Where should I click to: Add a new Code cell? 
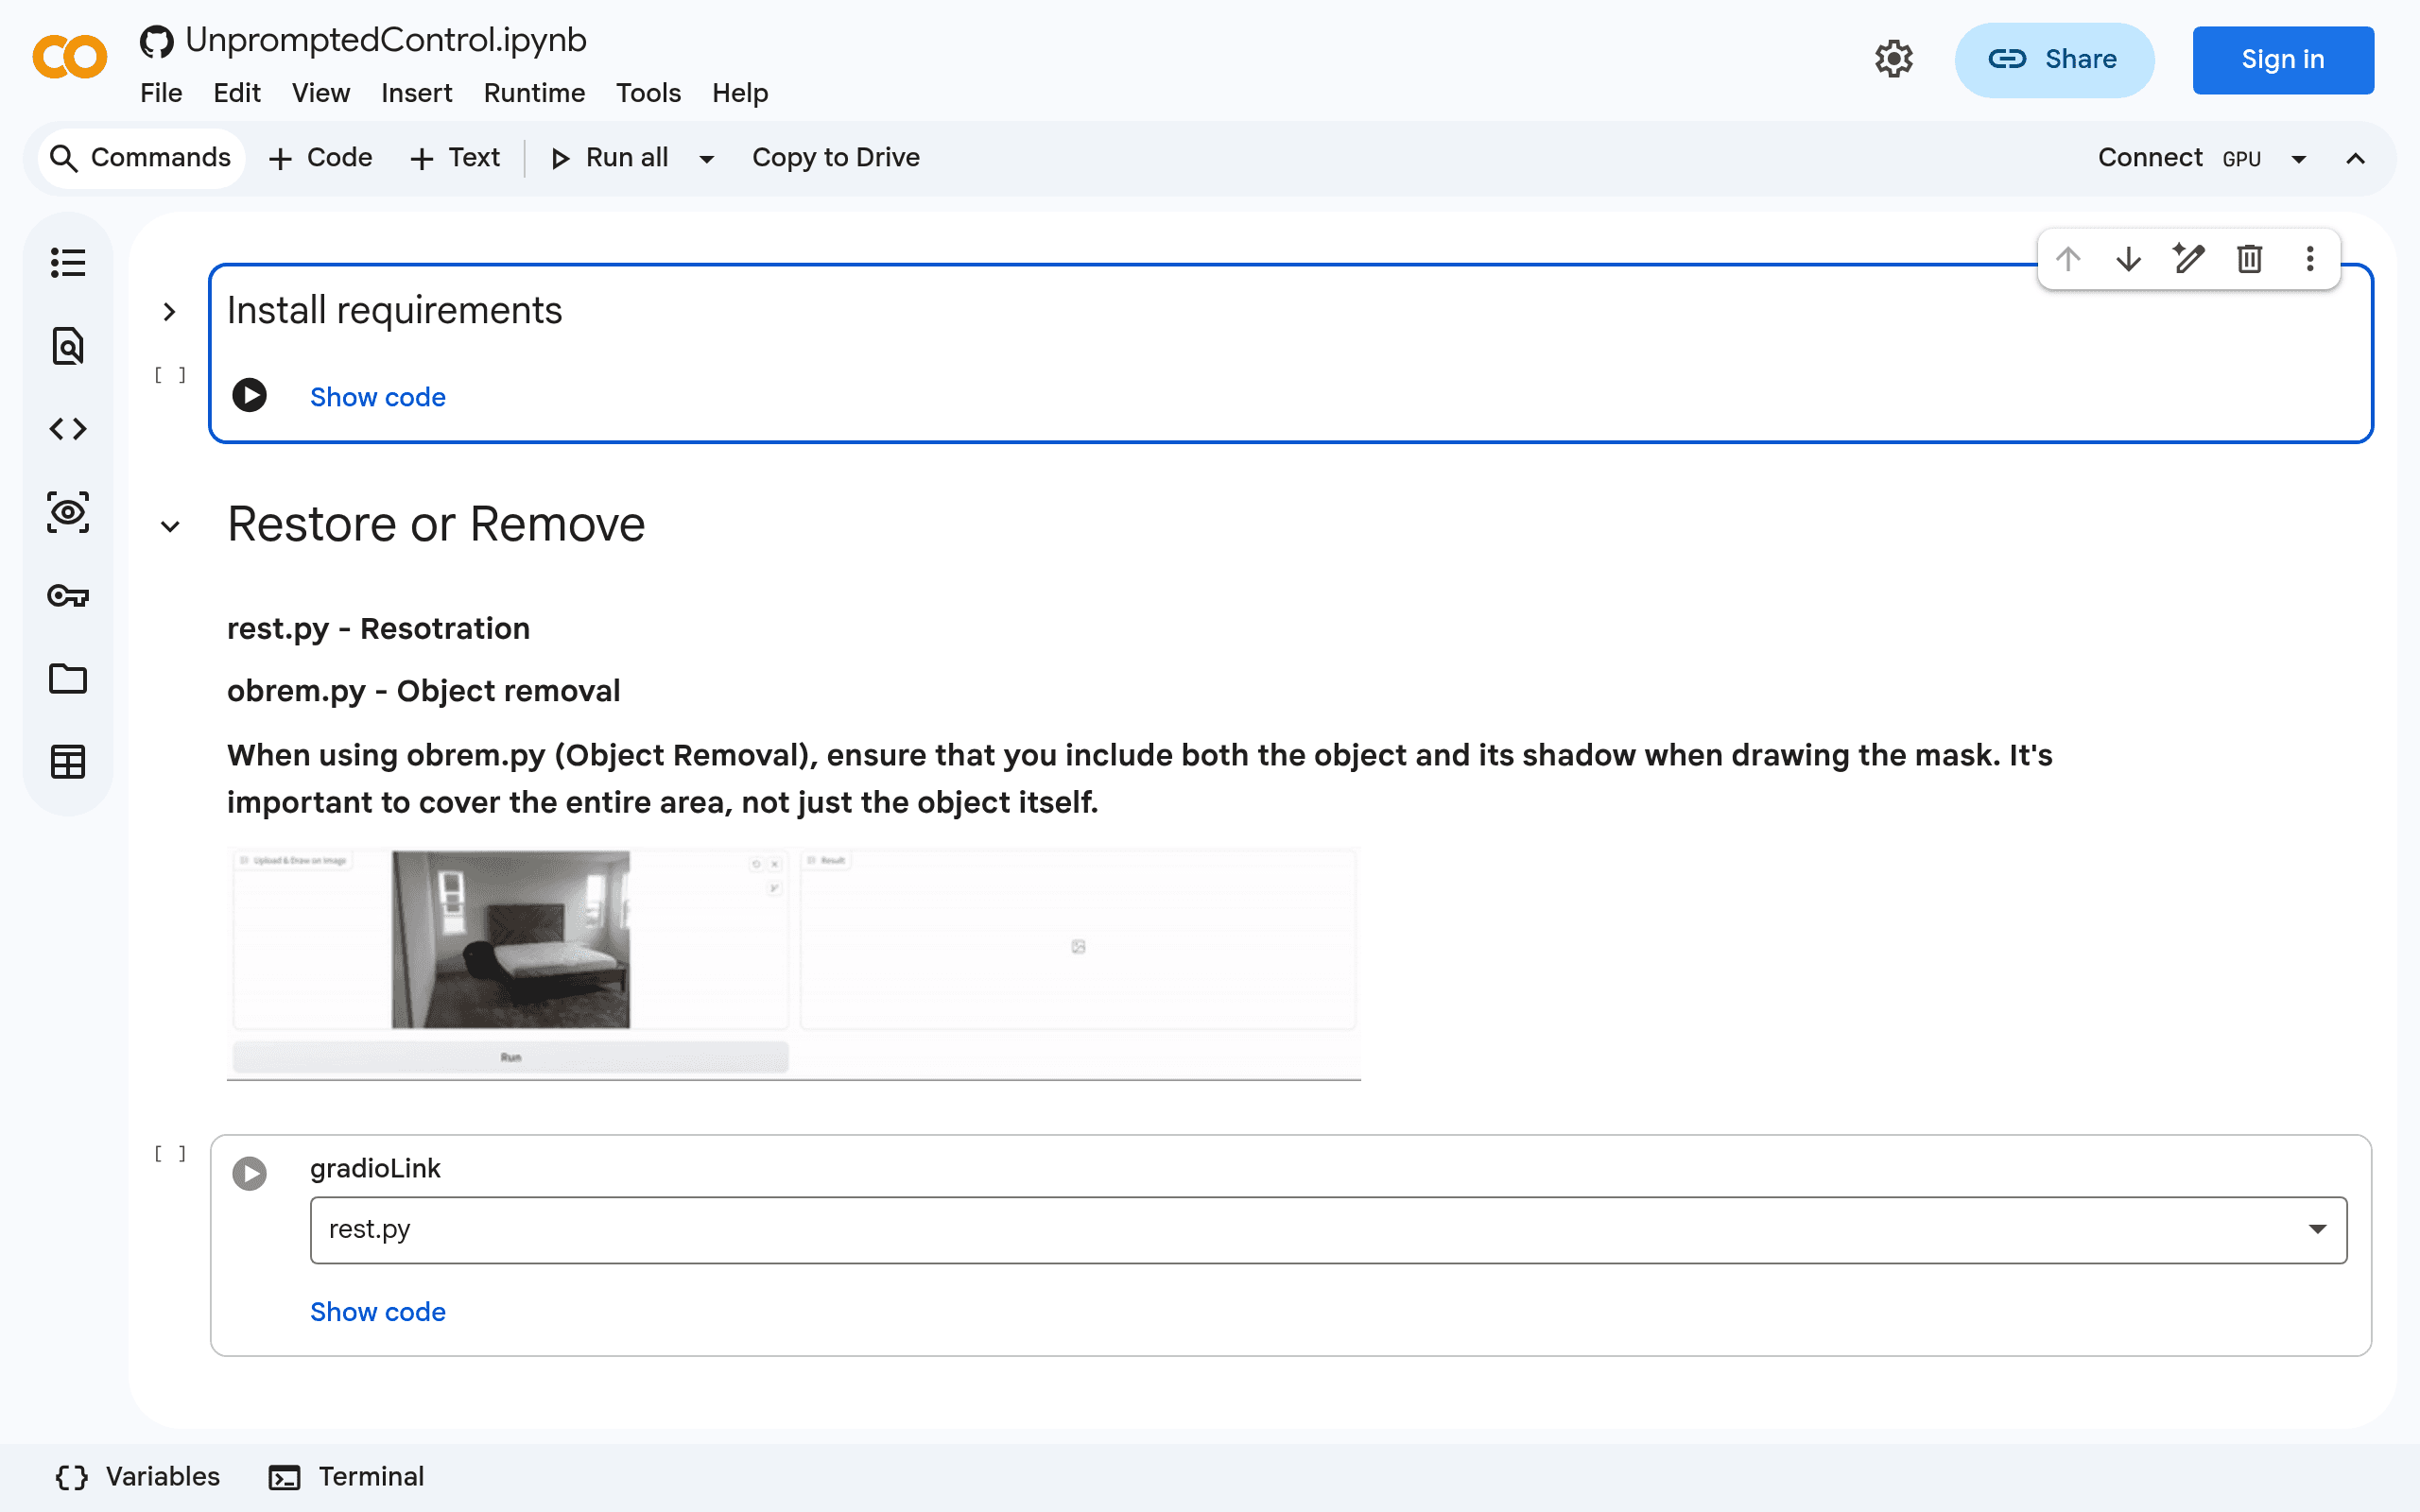320,158
